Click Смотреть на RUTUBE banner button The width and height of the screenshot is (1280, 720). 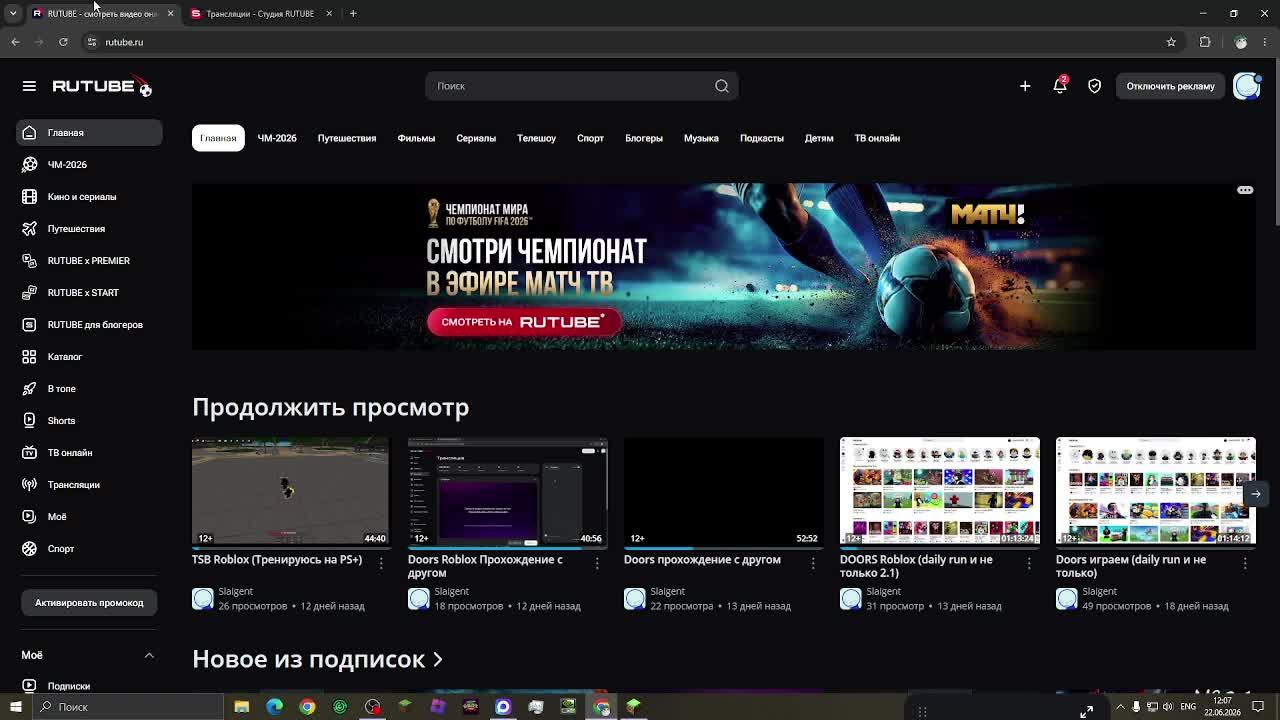524,322
